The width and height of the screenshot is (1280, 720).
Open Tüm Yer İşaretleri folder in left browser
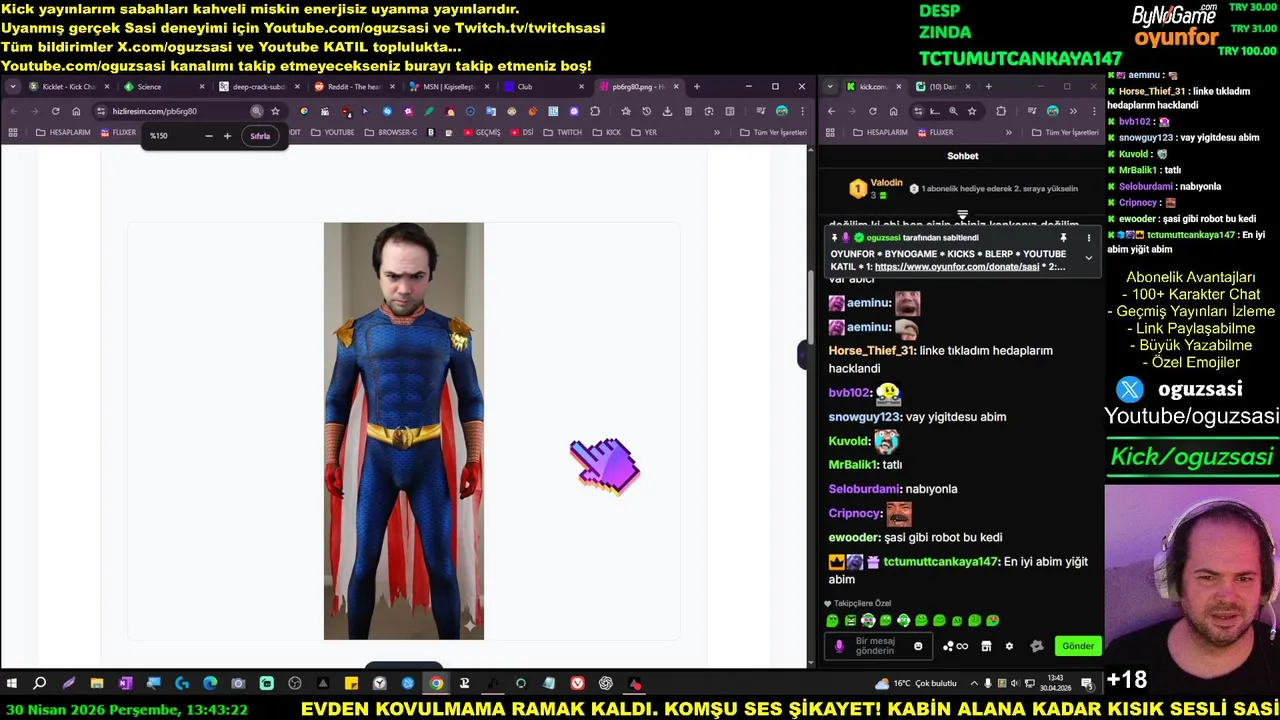(772, 132)
